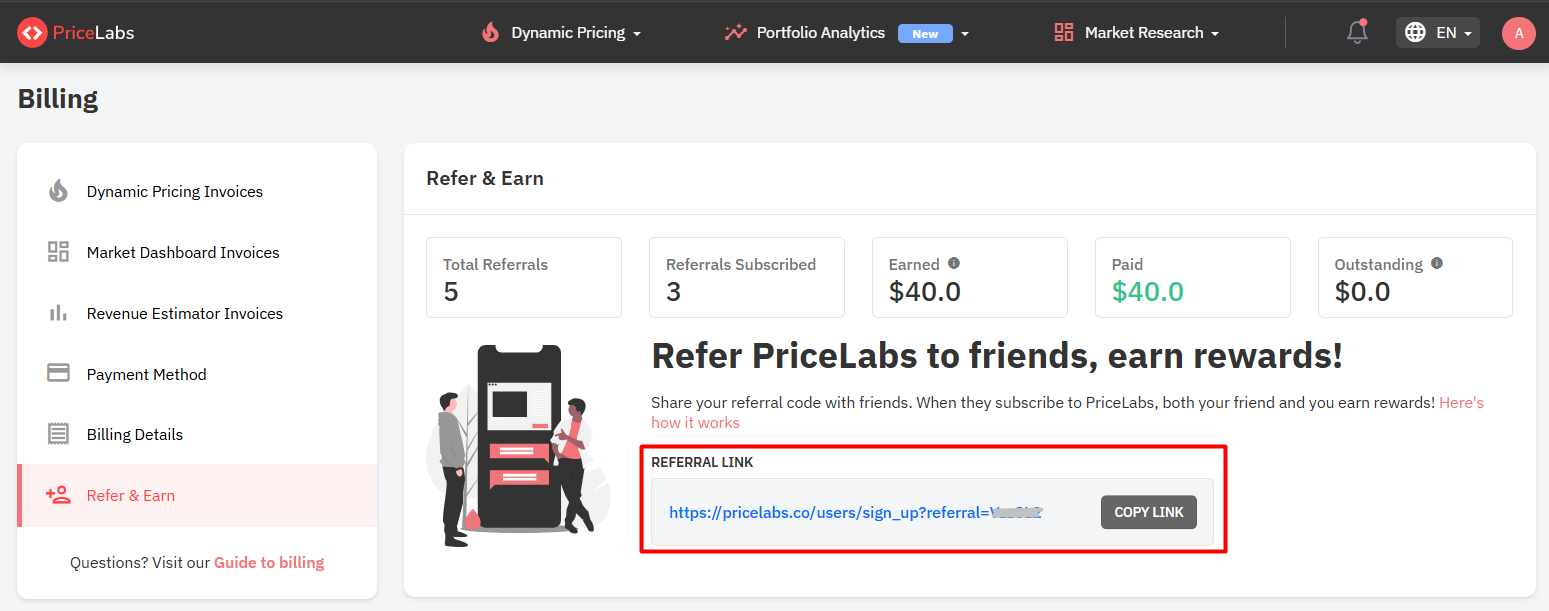Viewport: 1549px width, 611px height.
Task: Click the Portfolio Analytics chart icon
Action: point(735,32)
